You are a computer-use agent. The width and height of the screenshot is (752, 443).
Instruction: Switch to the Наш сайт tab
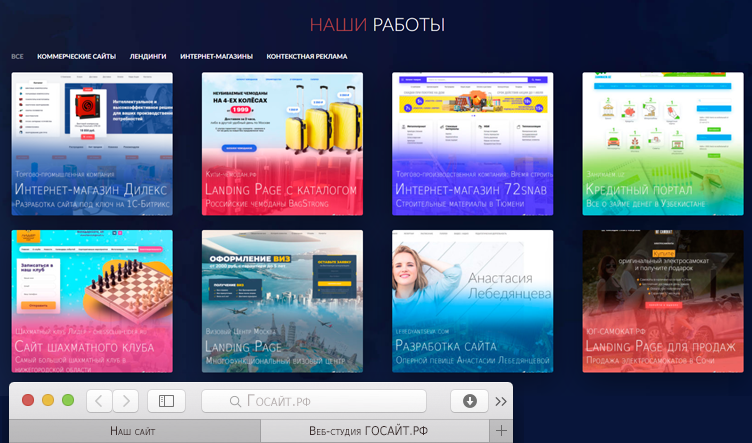[x=133, y=431]
